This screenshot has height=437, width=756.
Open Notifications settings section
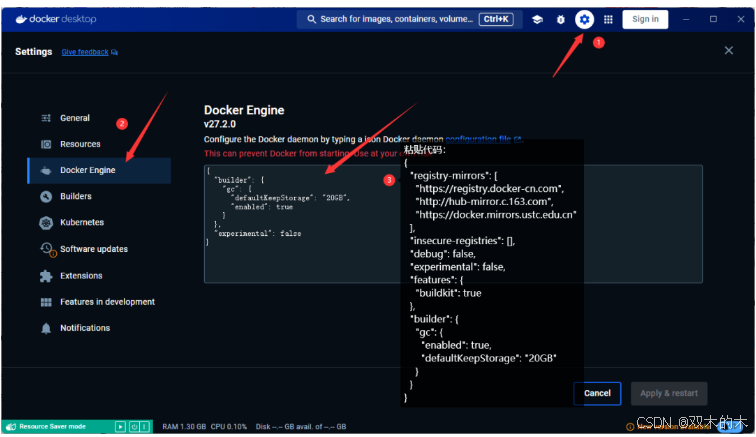click(x=99, y=328)
